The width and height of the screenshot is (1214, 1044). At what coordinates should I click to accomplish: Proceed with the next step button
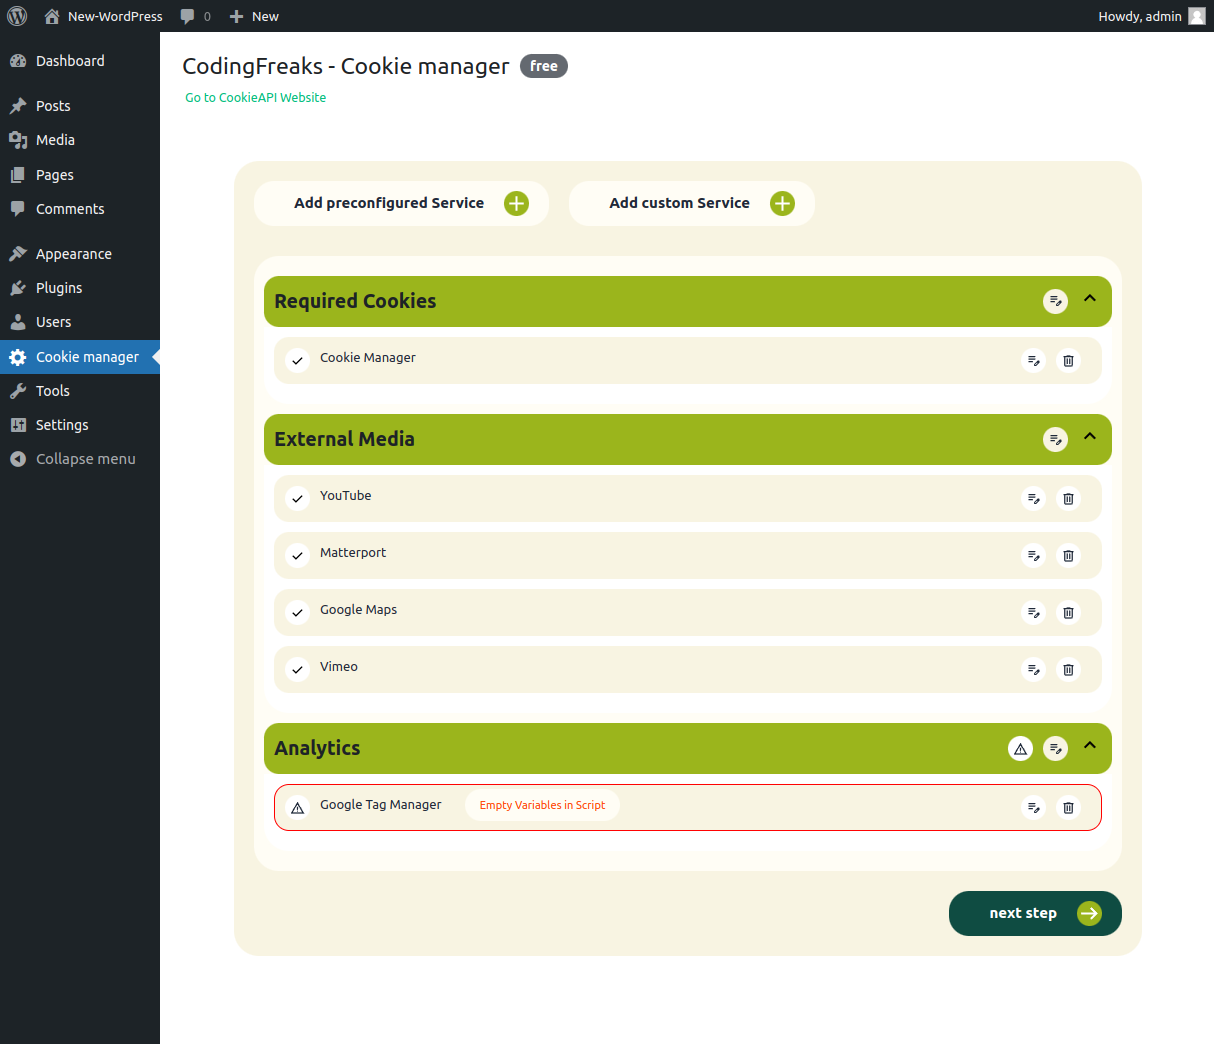1035,913
